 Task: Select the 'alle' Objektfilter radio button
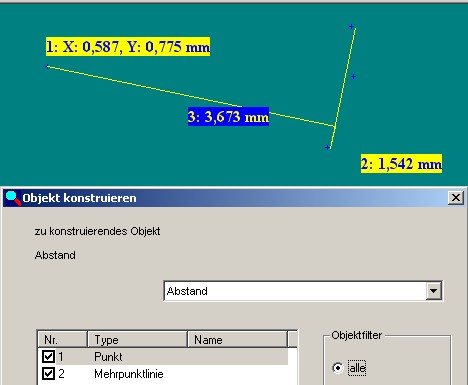pos(338,368)
